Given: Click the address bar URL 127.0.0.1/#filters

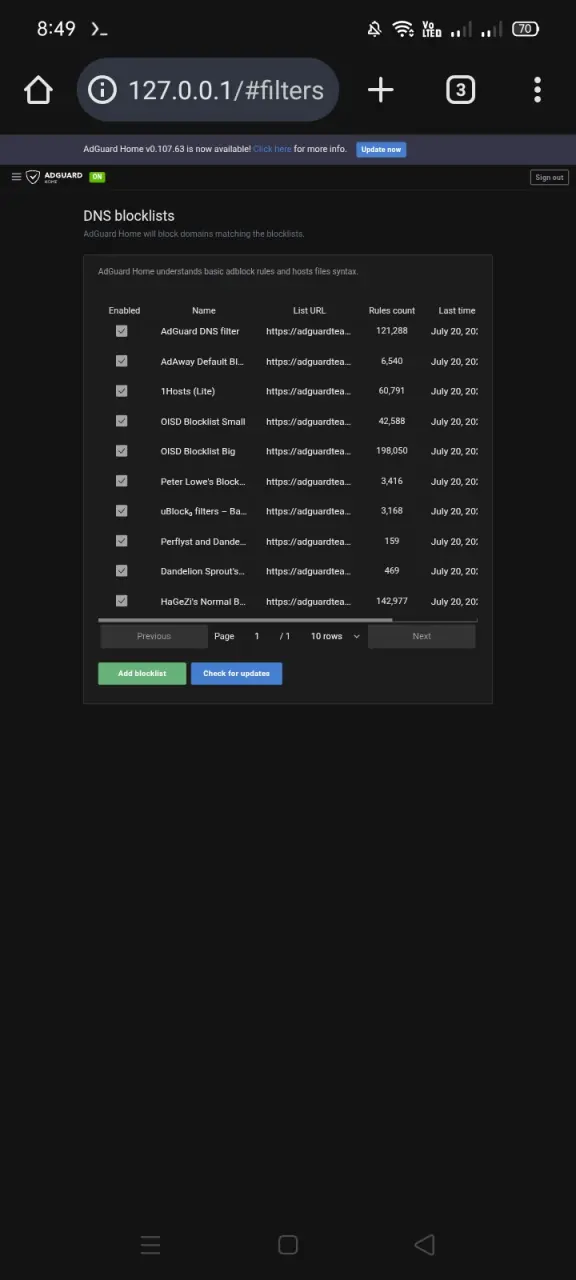Looking at the screenshot, I should [226, 90].
